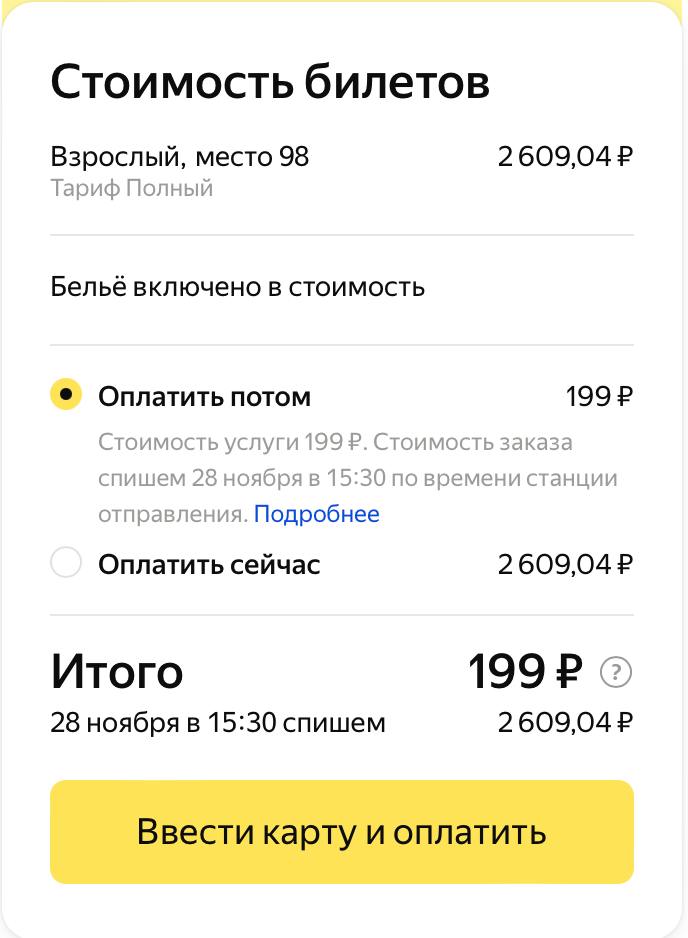Image resolution: width=688 pixels, height=938 pixels.
Task: Click the "28 ноября в 15:30 спишем" text
Action: pyautogui.click(x=218, y=722)
